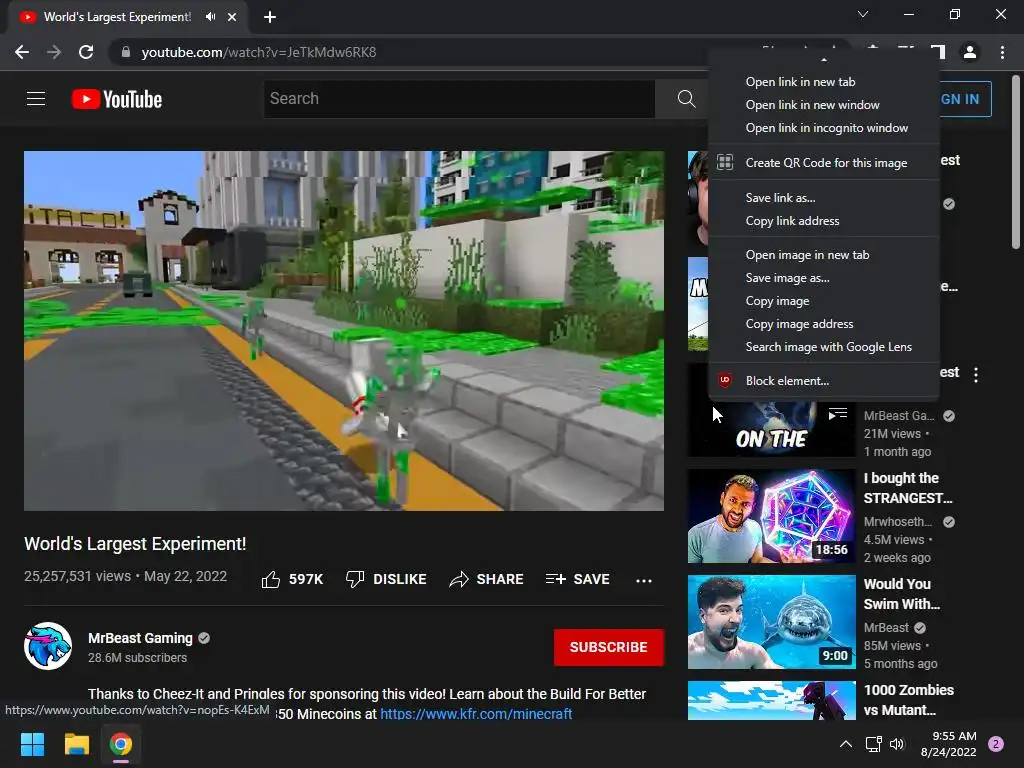This screenshot has height=768, width=1024.
Task: Mute tab via speaker icon in tab
Action: pos(210,17)
